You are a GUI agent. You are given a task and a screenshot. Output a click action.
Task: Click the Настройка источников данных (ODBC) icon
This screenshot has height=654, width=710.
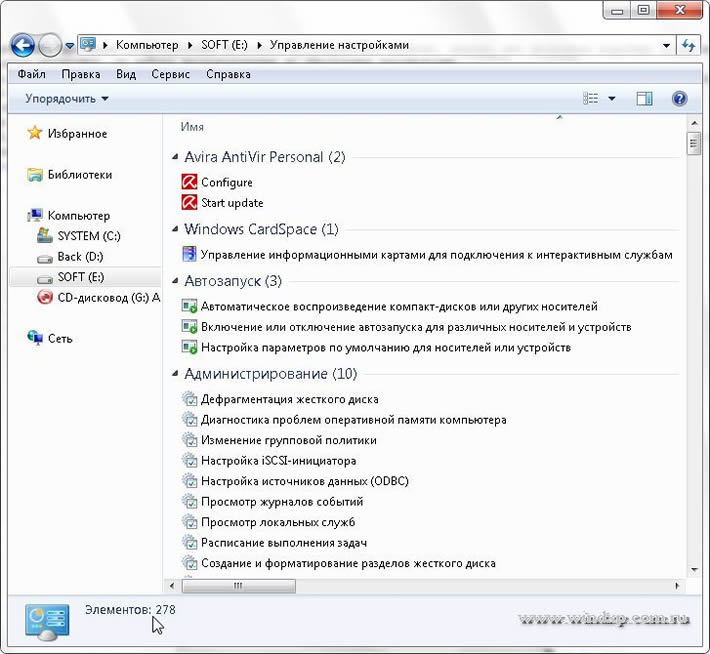coord(189,481)
